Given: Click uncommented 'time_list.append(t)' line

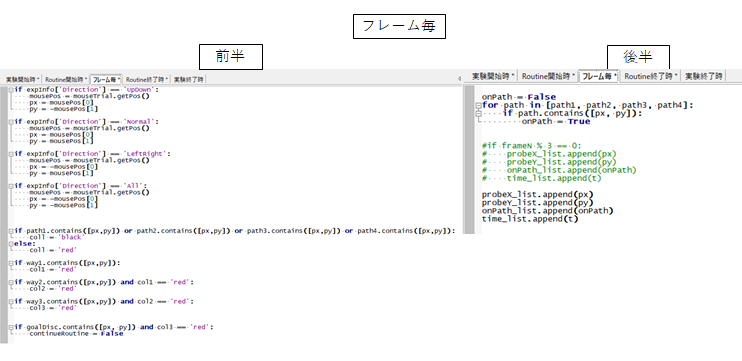Looking at the screenshot, I should [x=530, y=219].
